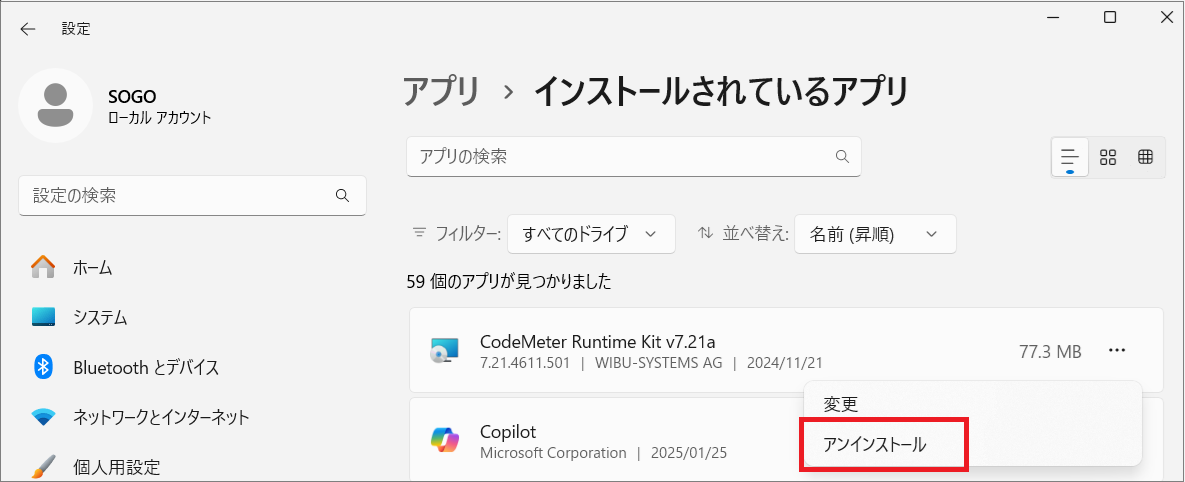The width and height of the screenshot is (1185, 482).
Task: Click the アプリ breadcrumb link
Action: pyautogui.click(x=441, y=92)
